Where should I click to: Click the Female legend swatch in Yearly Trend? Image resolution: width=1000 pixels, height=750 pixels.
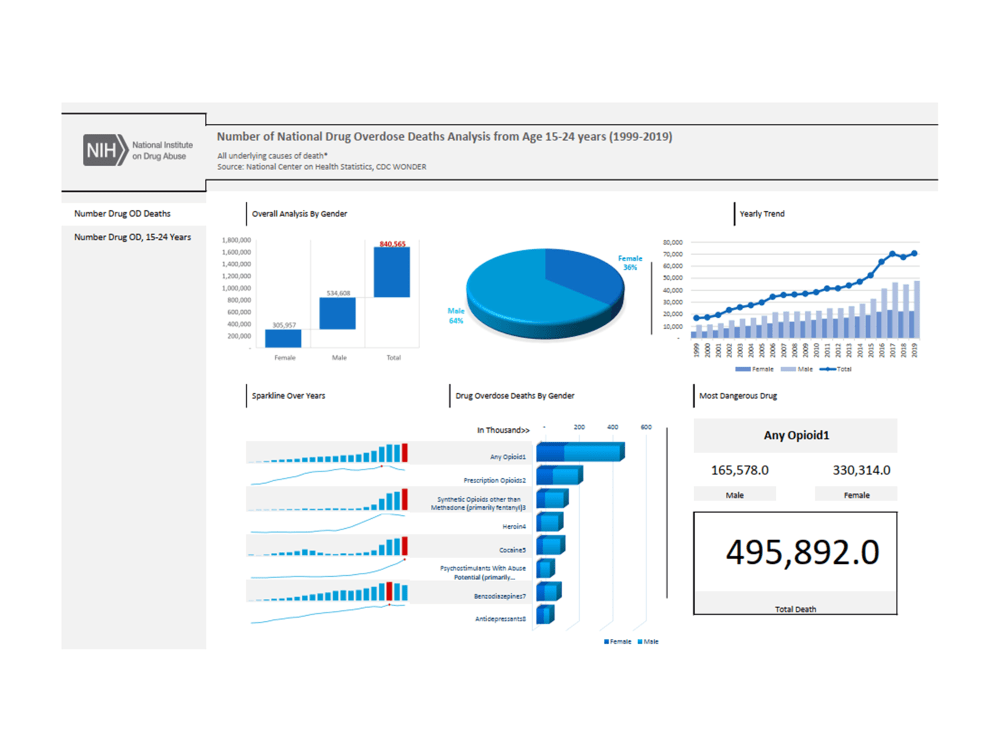point(742,369)
